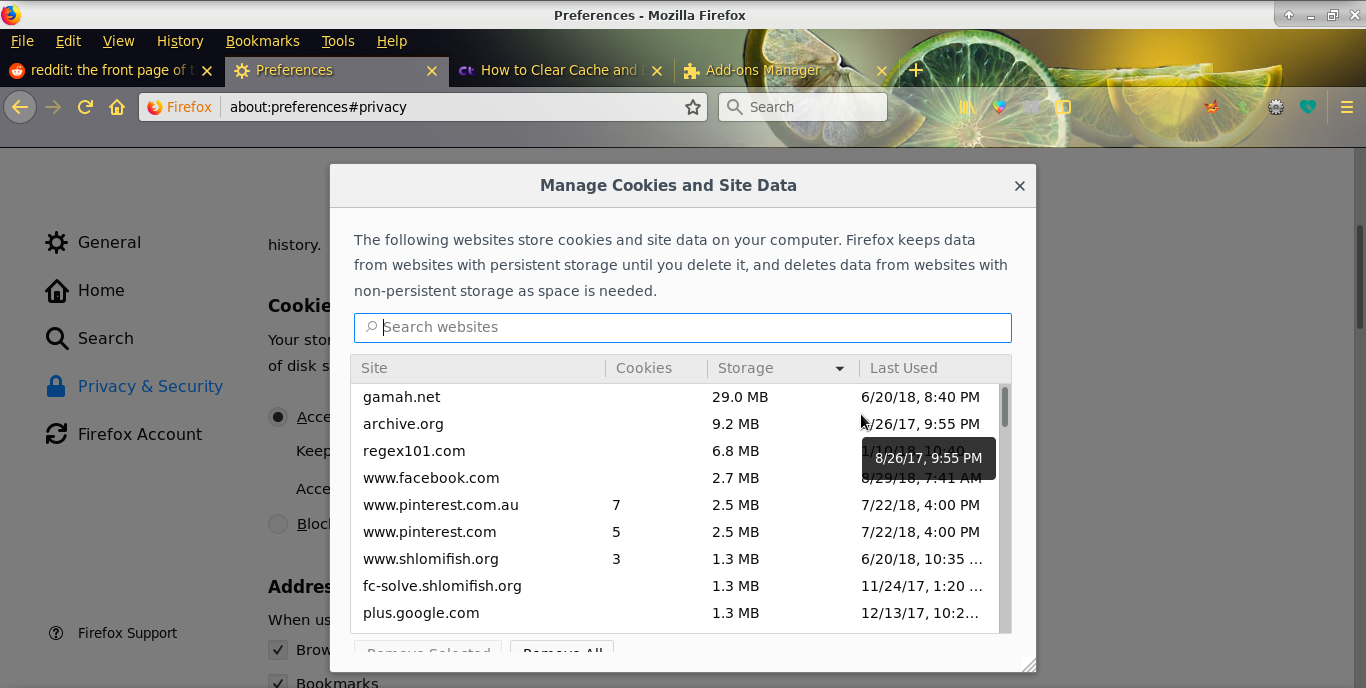Screen dimensions: 1366x688
Task: Toggle the sidebar from the toolbar
Action: (1063, 107)
